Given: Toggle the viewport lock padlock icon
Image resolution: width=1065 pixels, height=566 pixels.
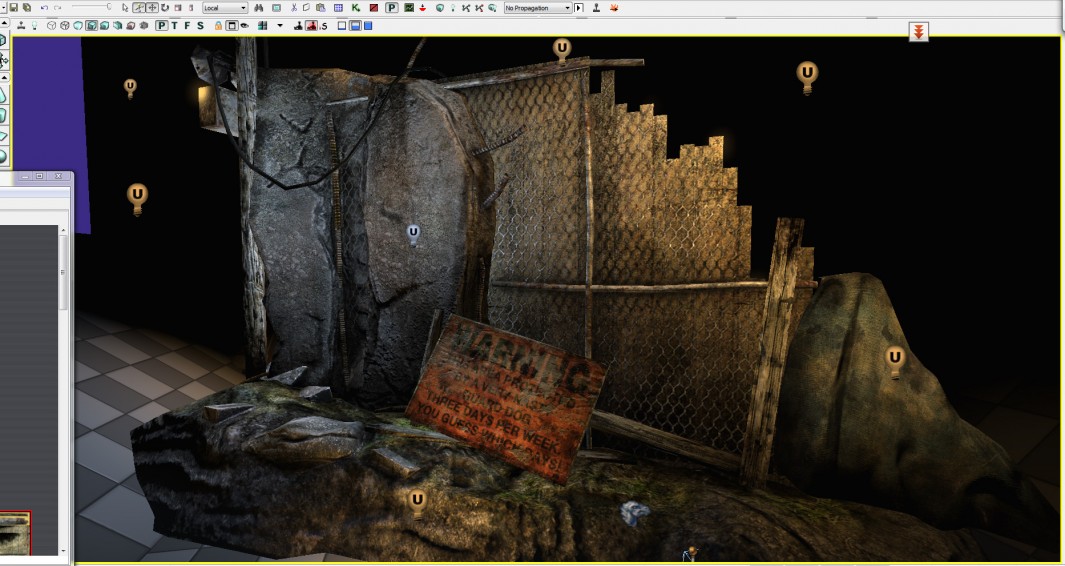Looking at the screenshot, I should point(219,25).
